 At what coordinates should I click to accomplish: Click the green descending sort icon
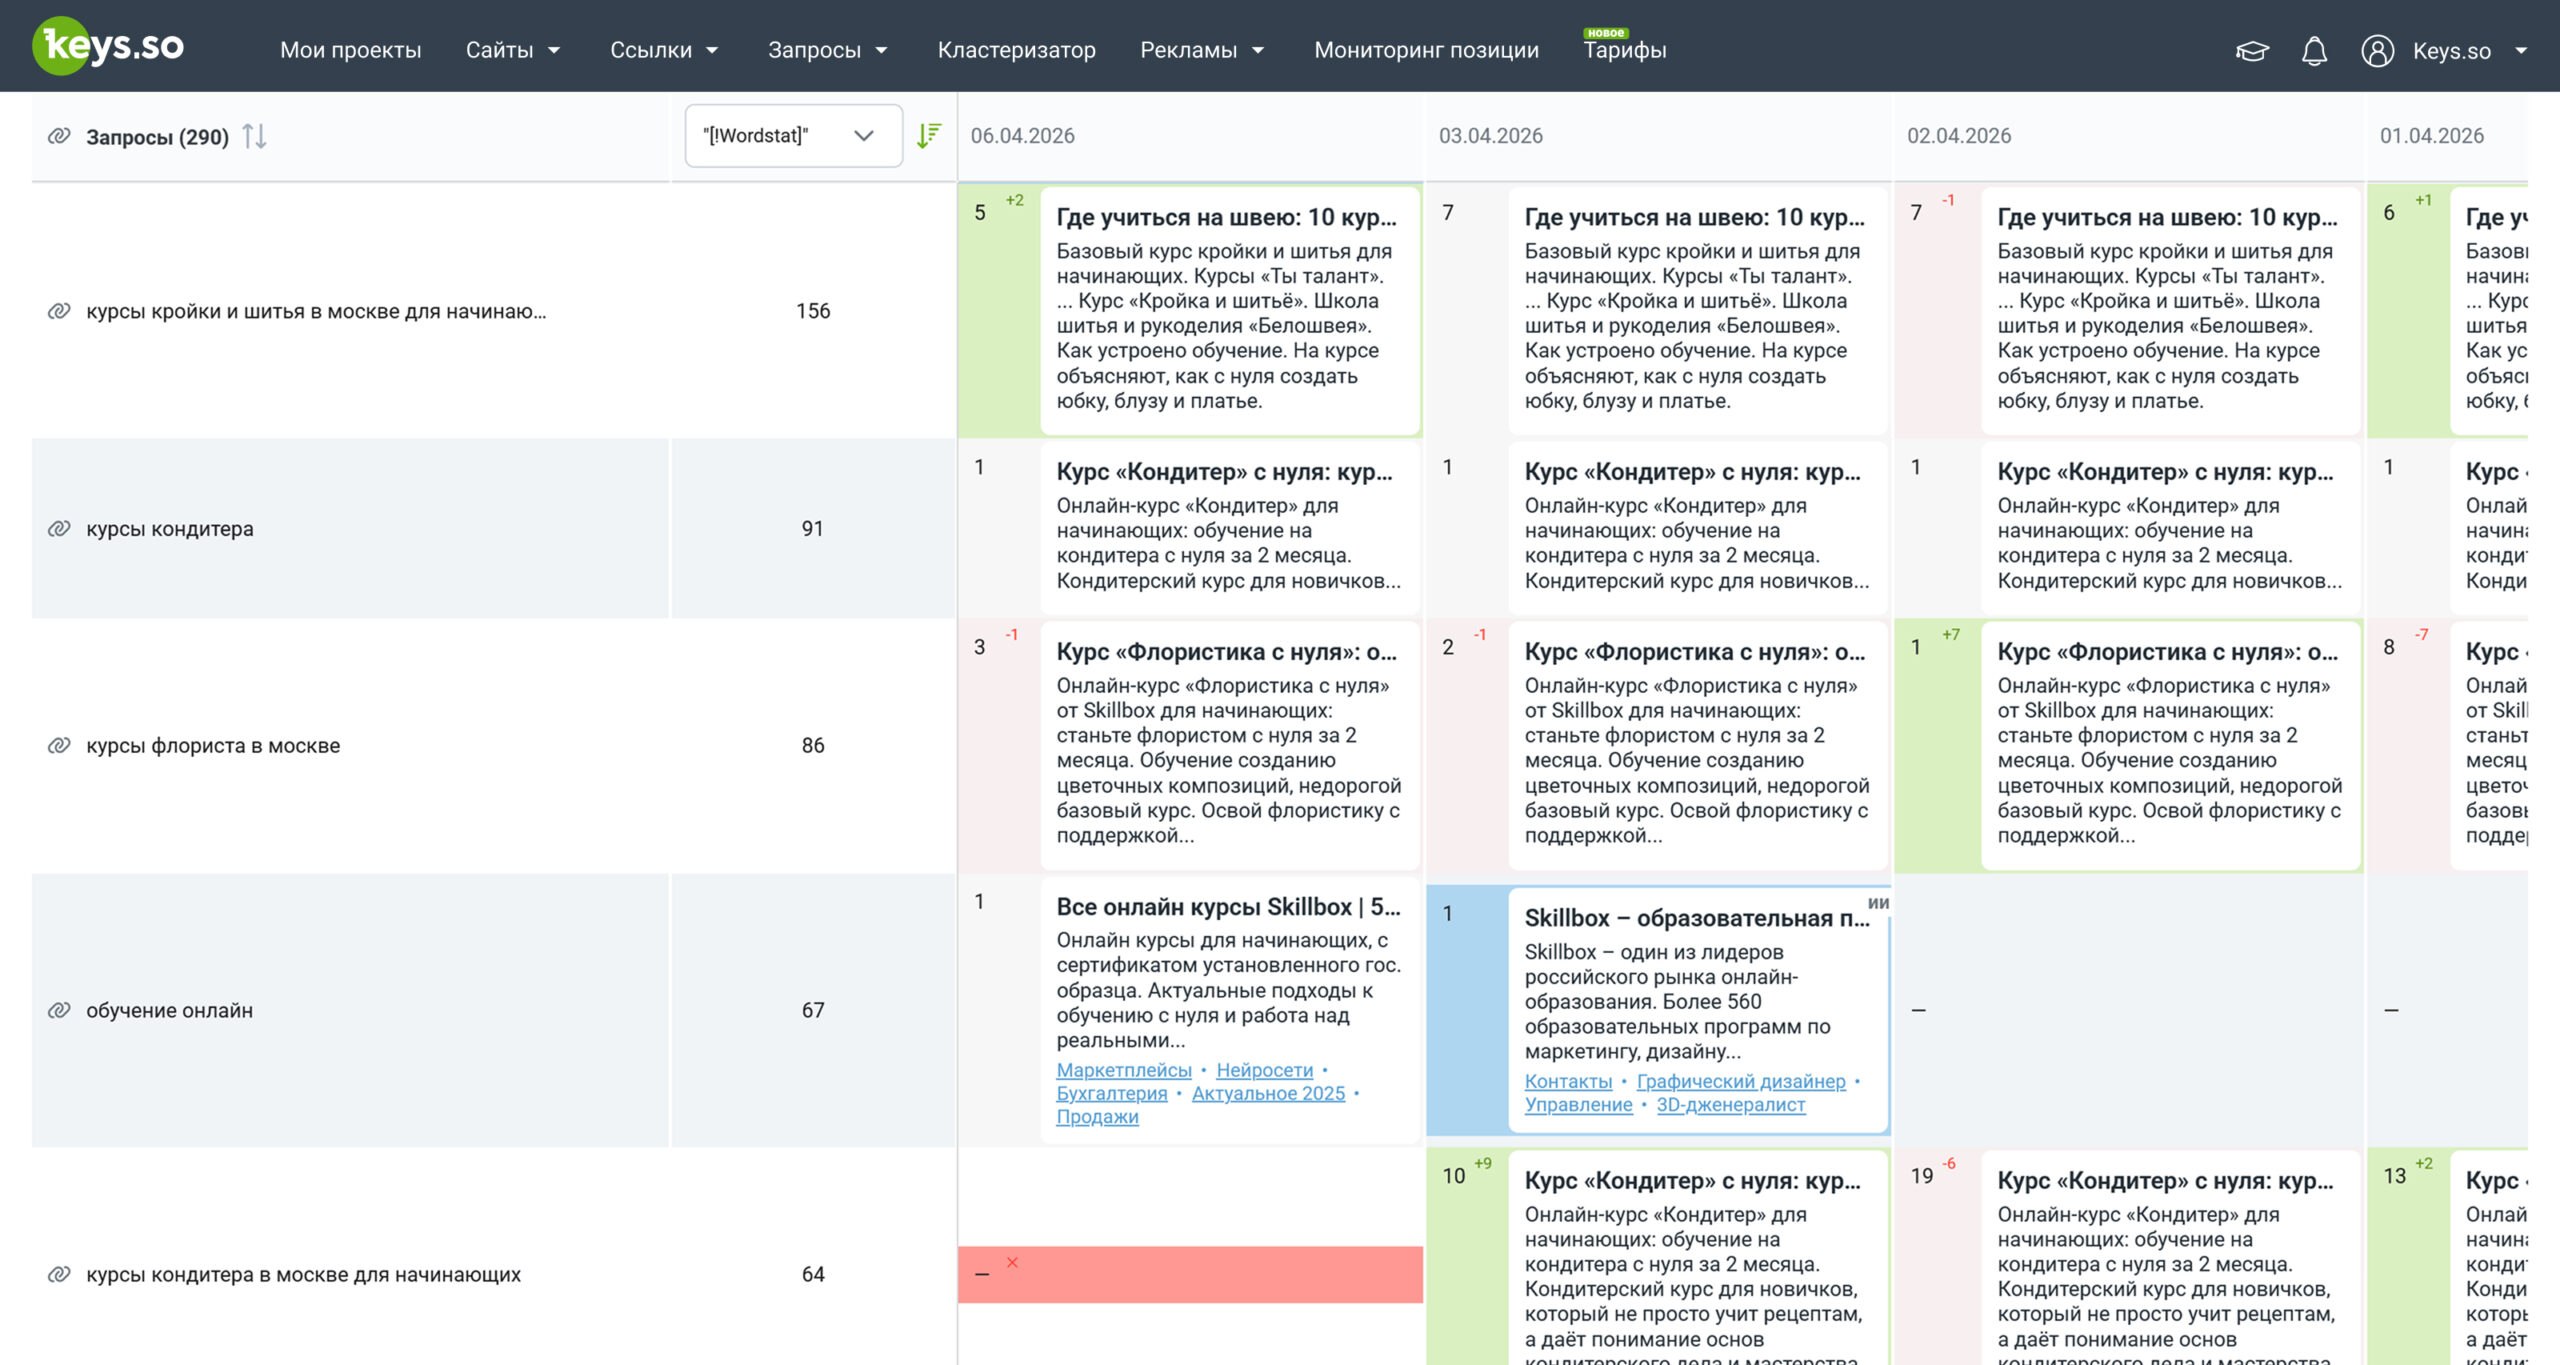[x=929, y=135]
